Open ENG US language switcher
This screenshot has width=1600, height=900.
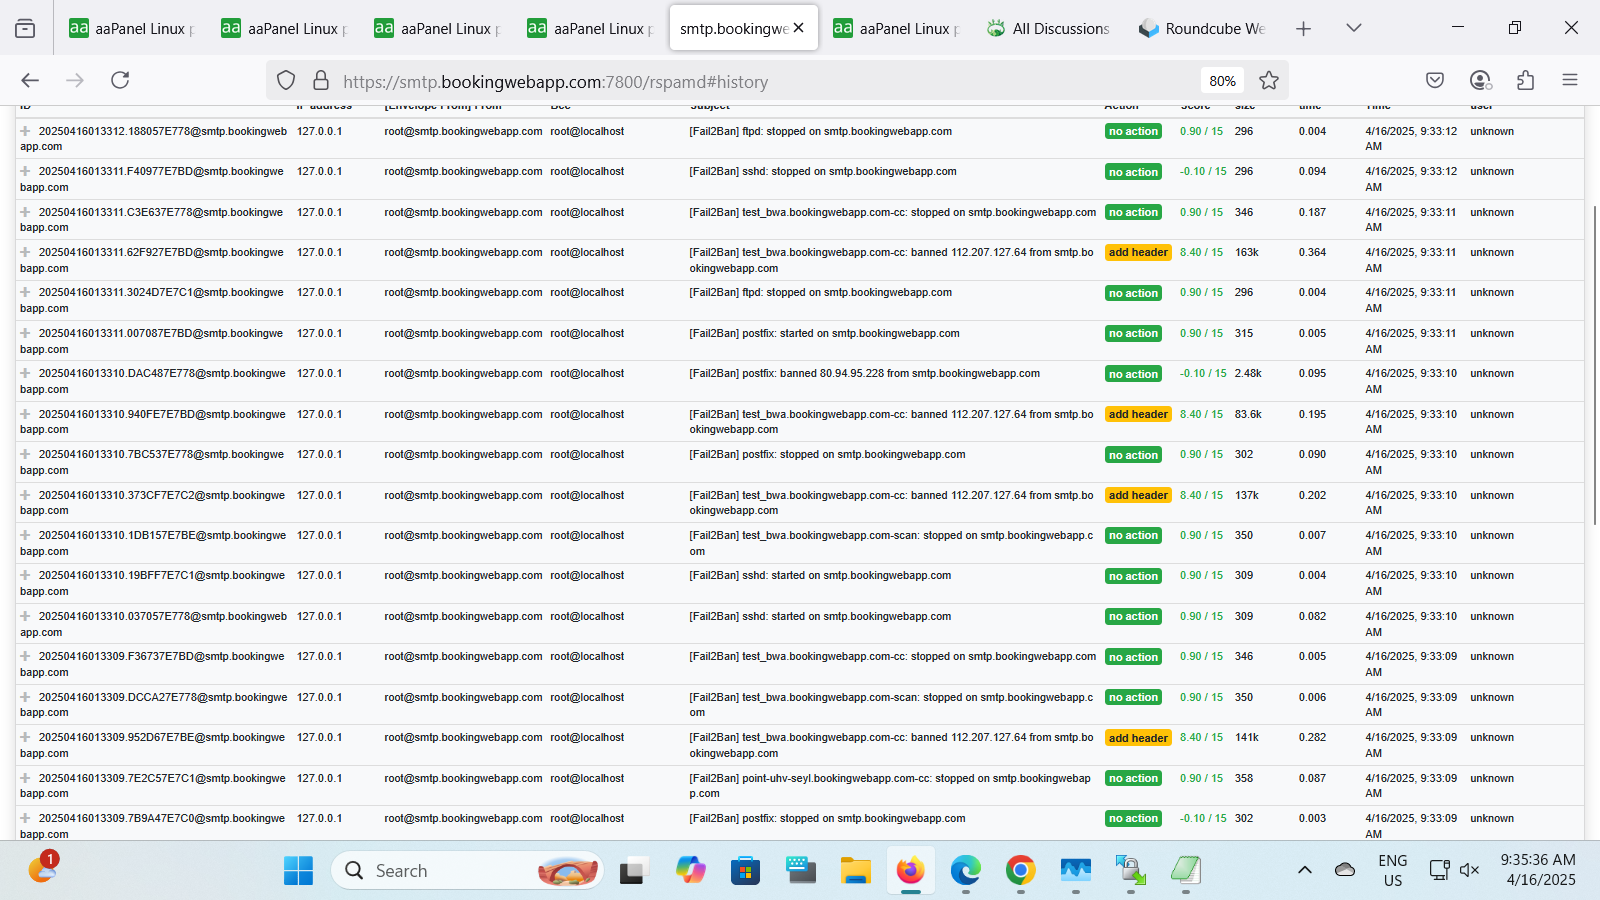pyautogui.click(x=1392, y=870)
